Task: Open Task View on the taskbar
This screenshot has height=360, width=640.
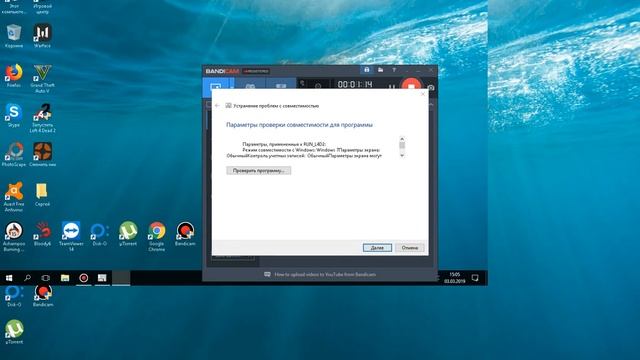Action: point(46,278)
